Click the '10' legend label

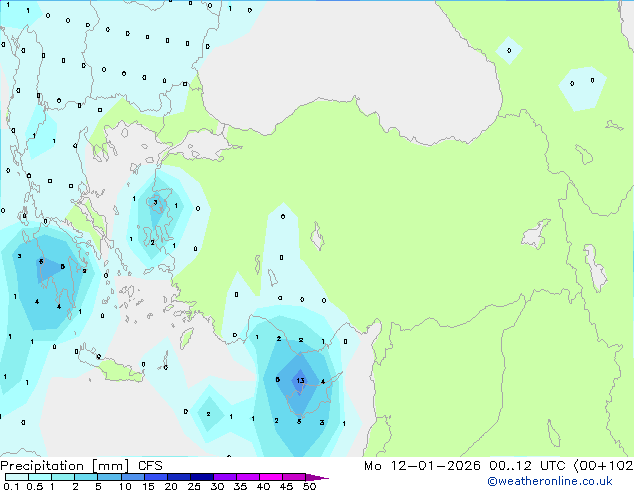point(125,486)
